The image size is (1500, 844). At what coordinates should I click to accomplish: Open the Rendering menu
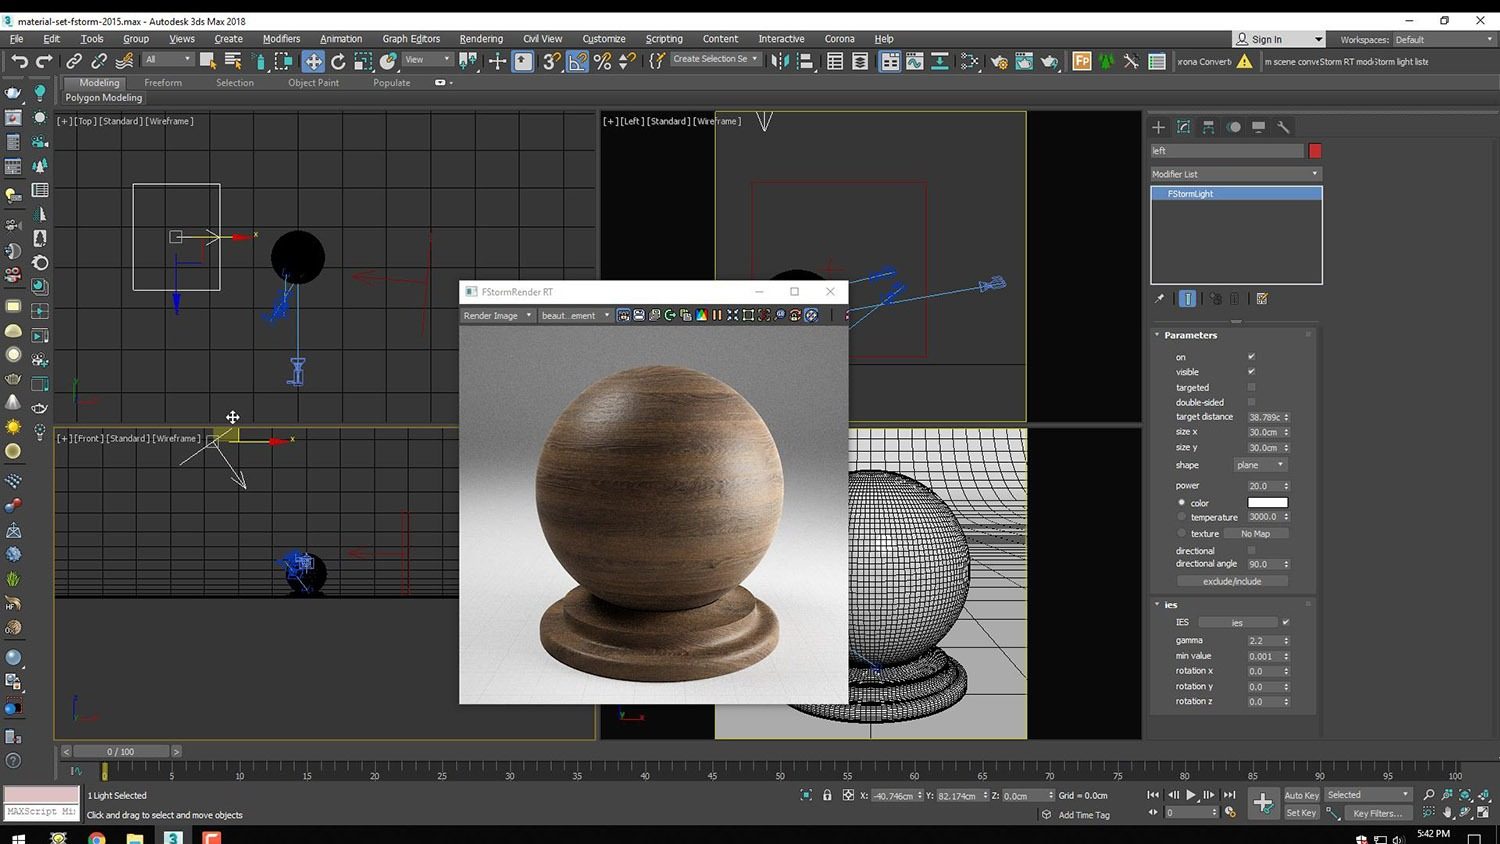[481, 39]
